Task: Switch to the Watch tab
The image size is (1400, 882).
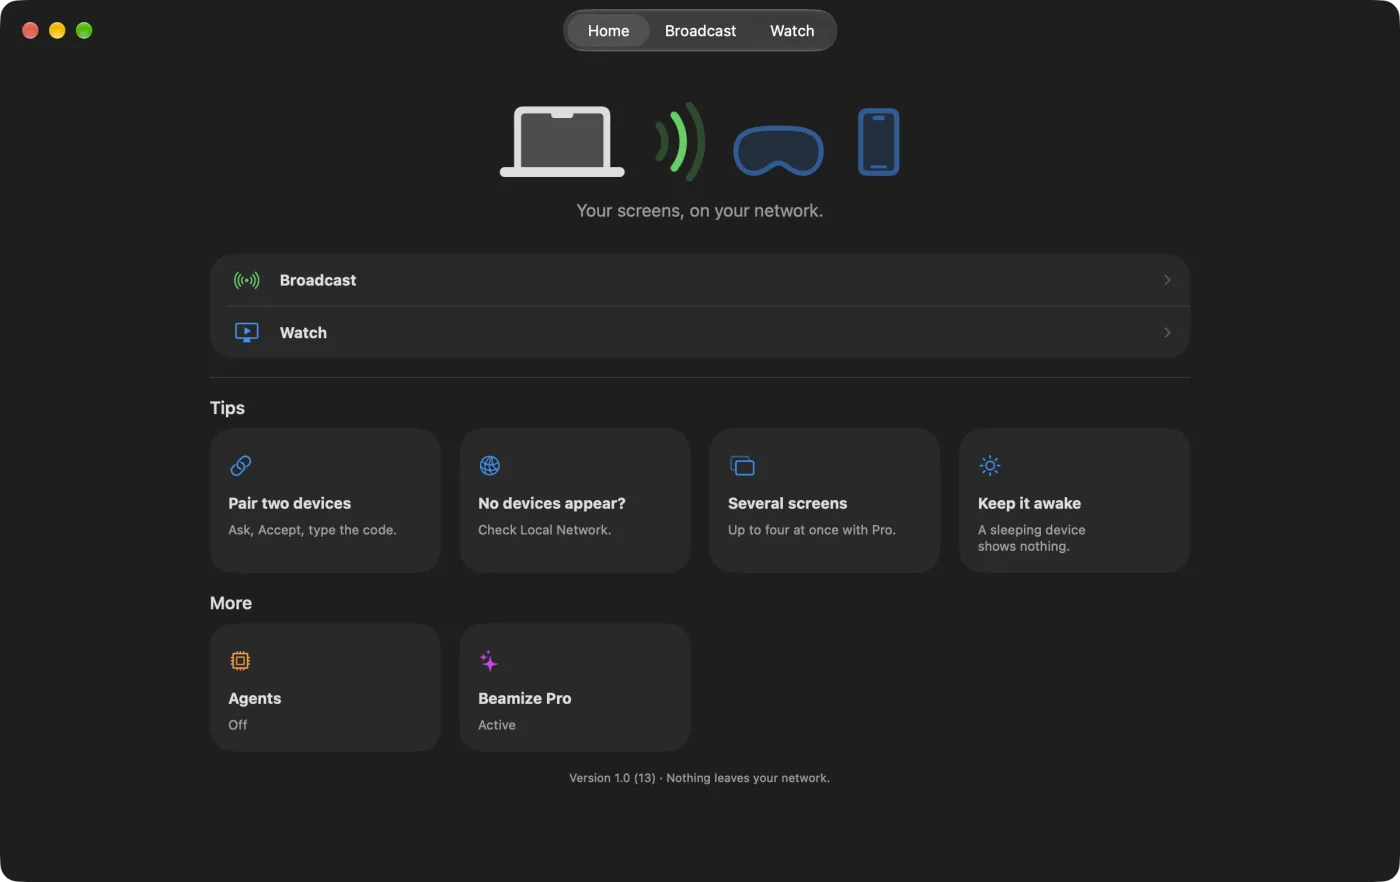Action: 792,31
